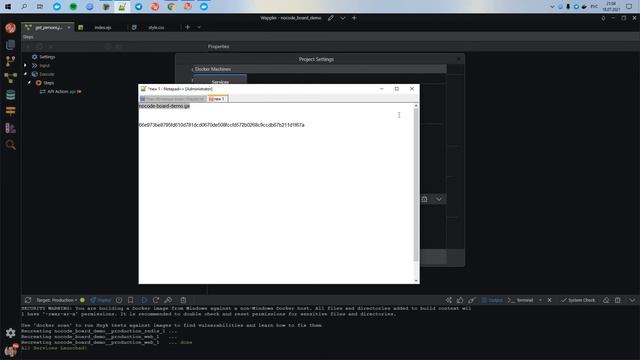
Task: Click the trash icon behind Notepad++ in Project Settings
Action: [424, 199]
